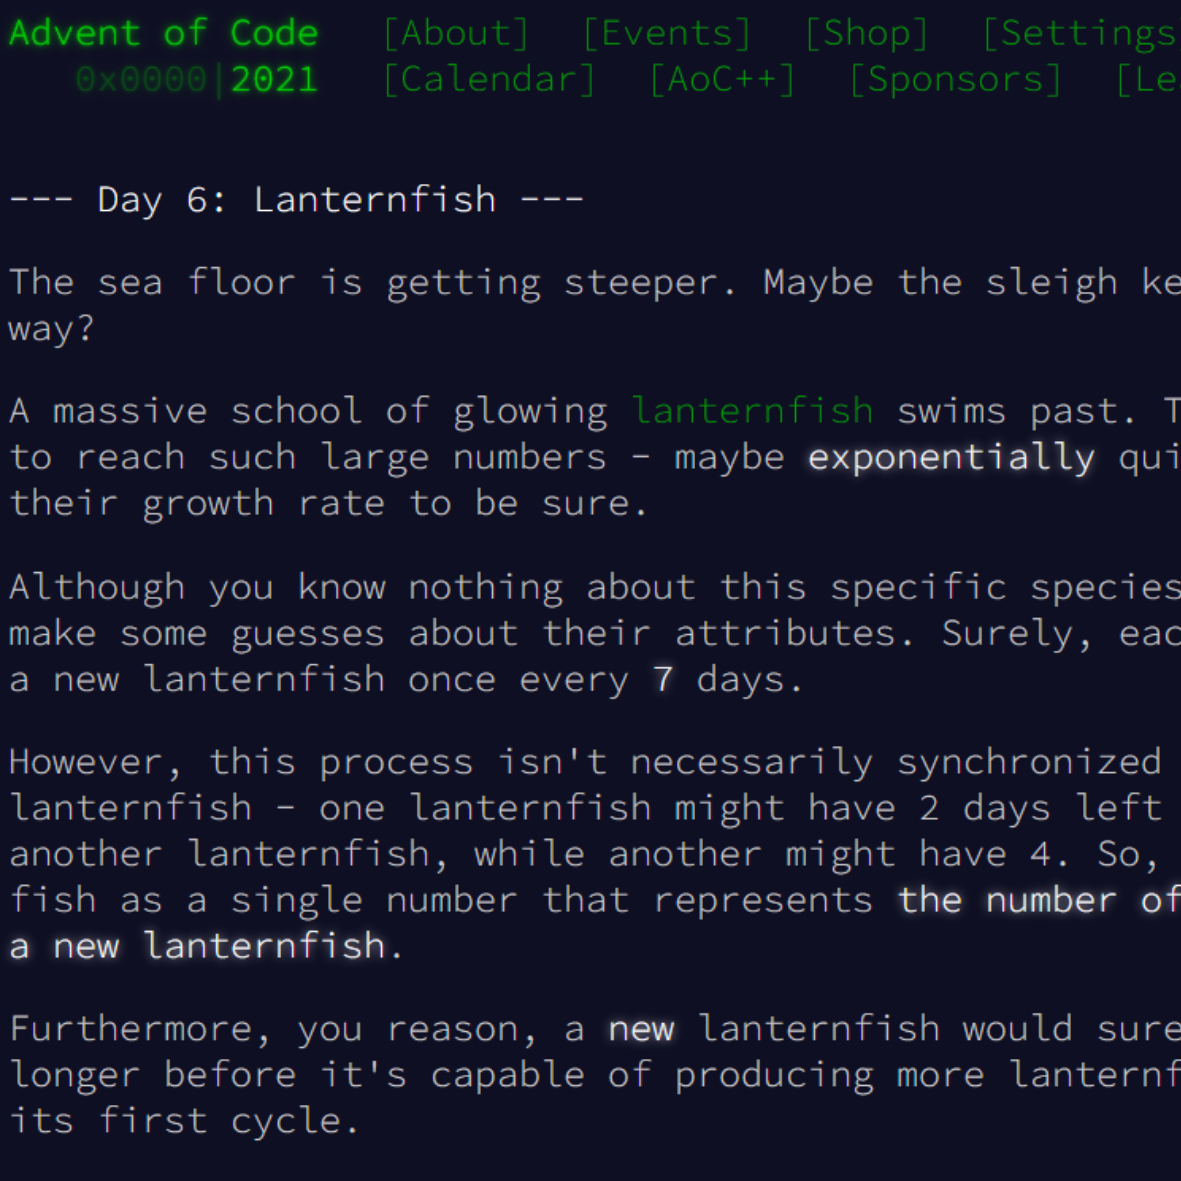Click the highlighted word "new" after Furthermore
Image resolution: width=1181 pixels, height=1181 pixels.
(641, 1028)
